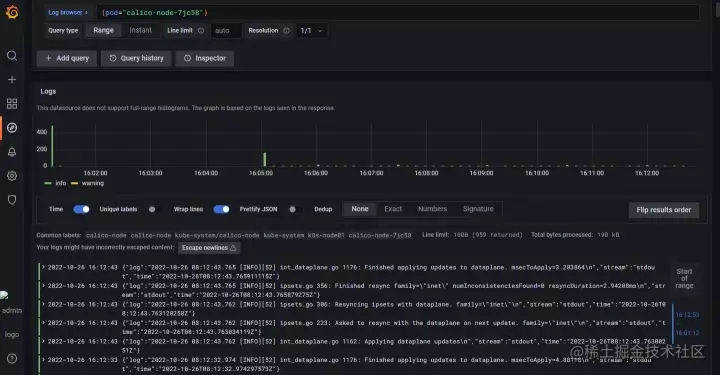Click the Logs panel title
Image resolution: width=720 pixels, height=375 pixels.
(48, 91)
